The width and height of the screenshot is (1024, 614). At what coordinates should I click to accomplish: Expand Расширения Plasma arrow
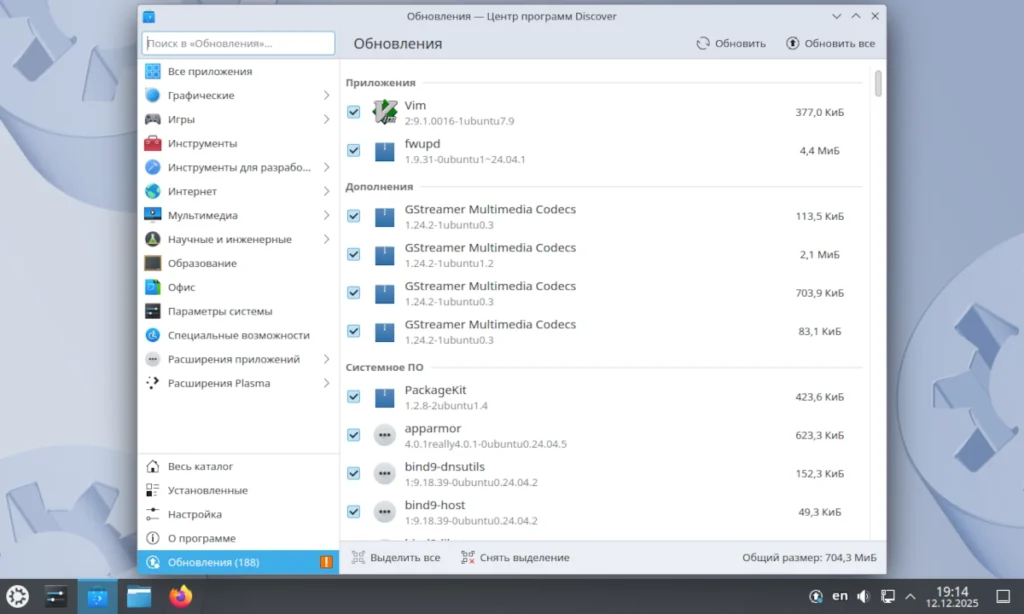(327, 383)
